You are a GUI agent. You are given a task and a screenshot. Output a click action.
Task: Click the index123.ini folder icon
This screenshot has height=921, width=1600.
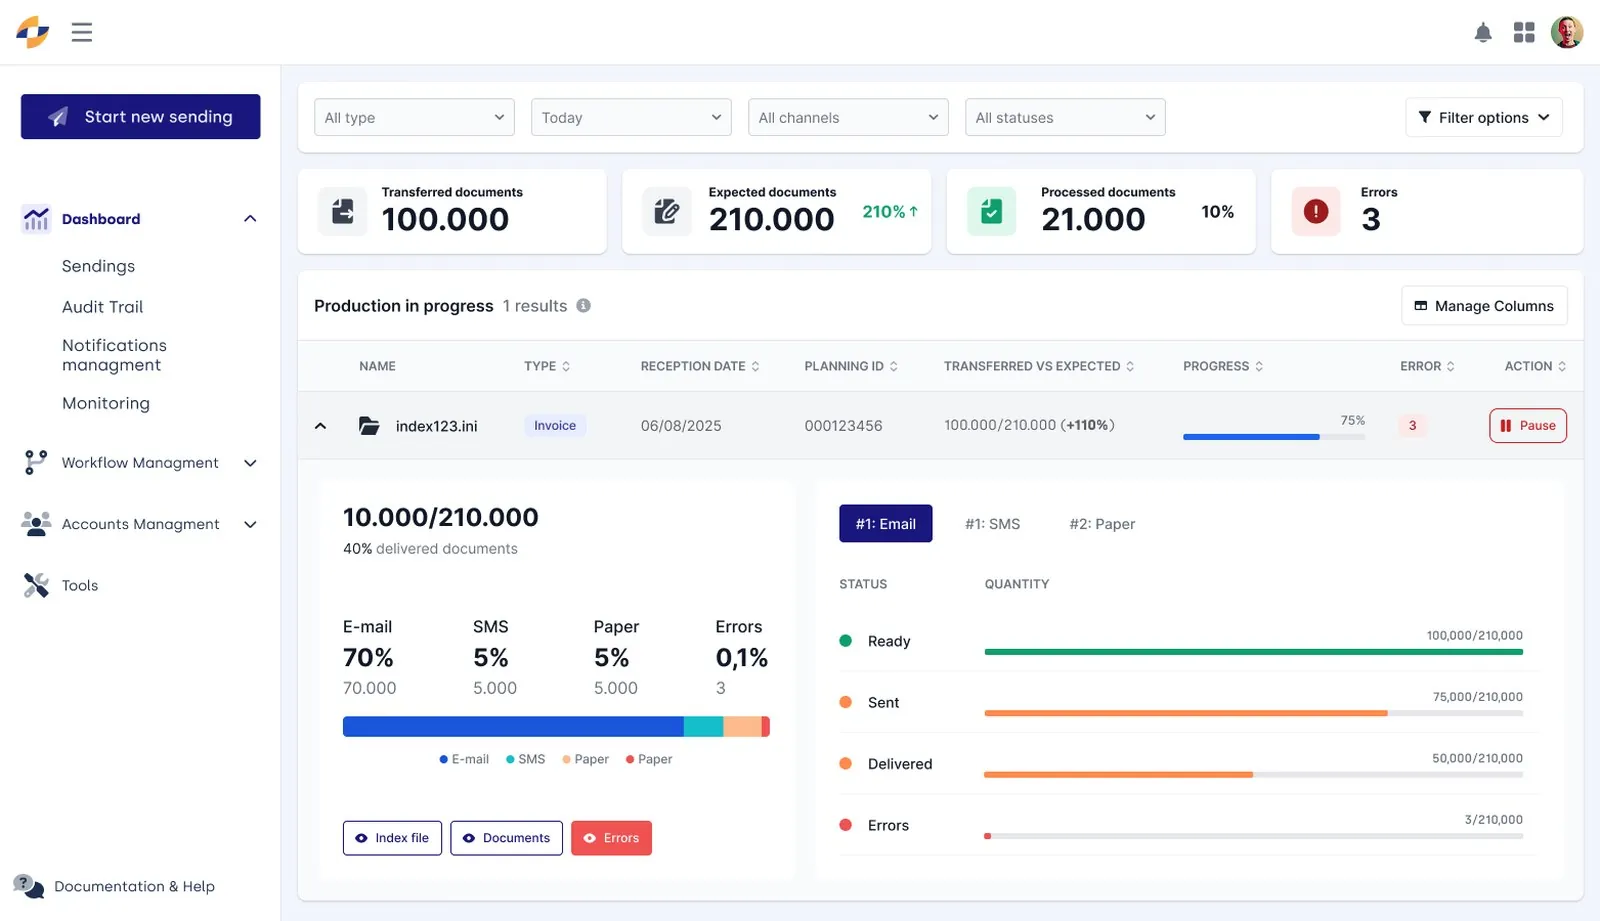click(369, 426)
